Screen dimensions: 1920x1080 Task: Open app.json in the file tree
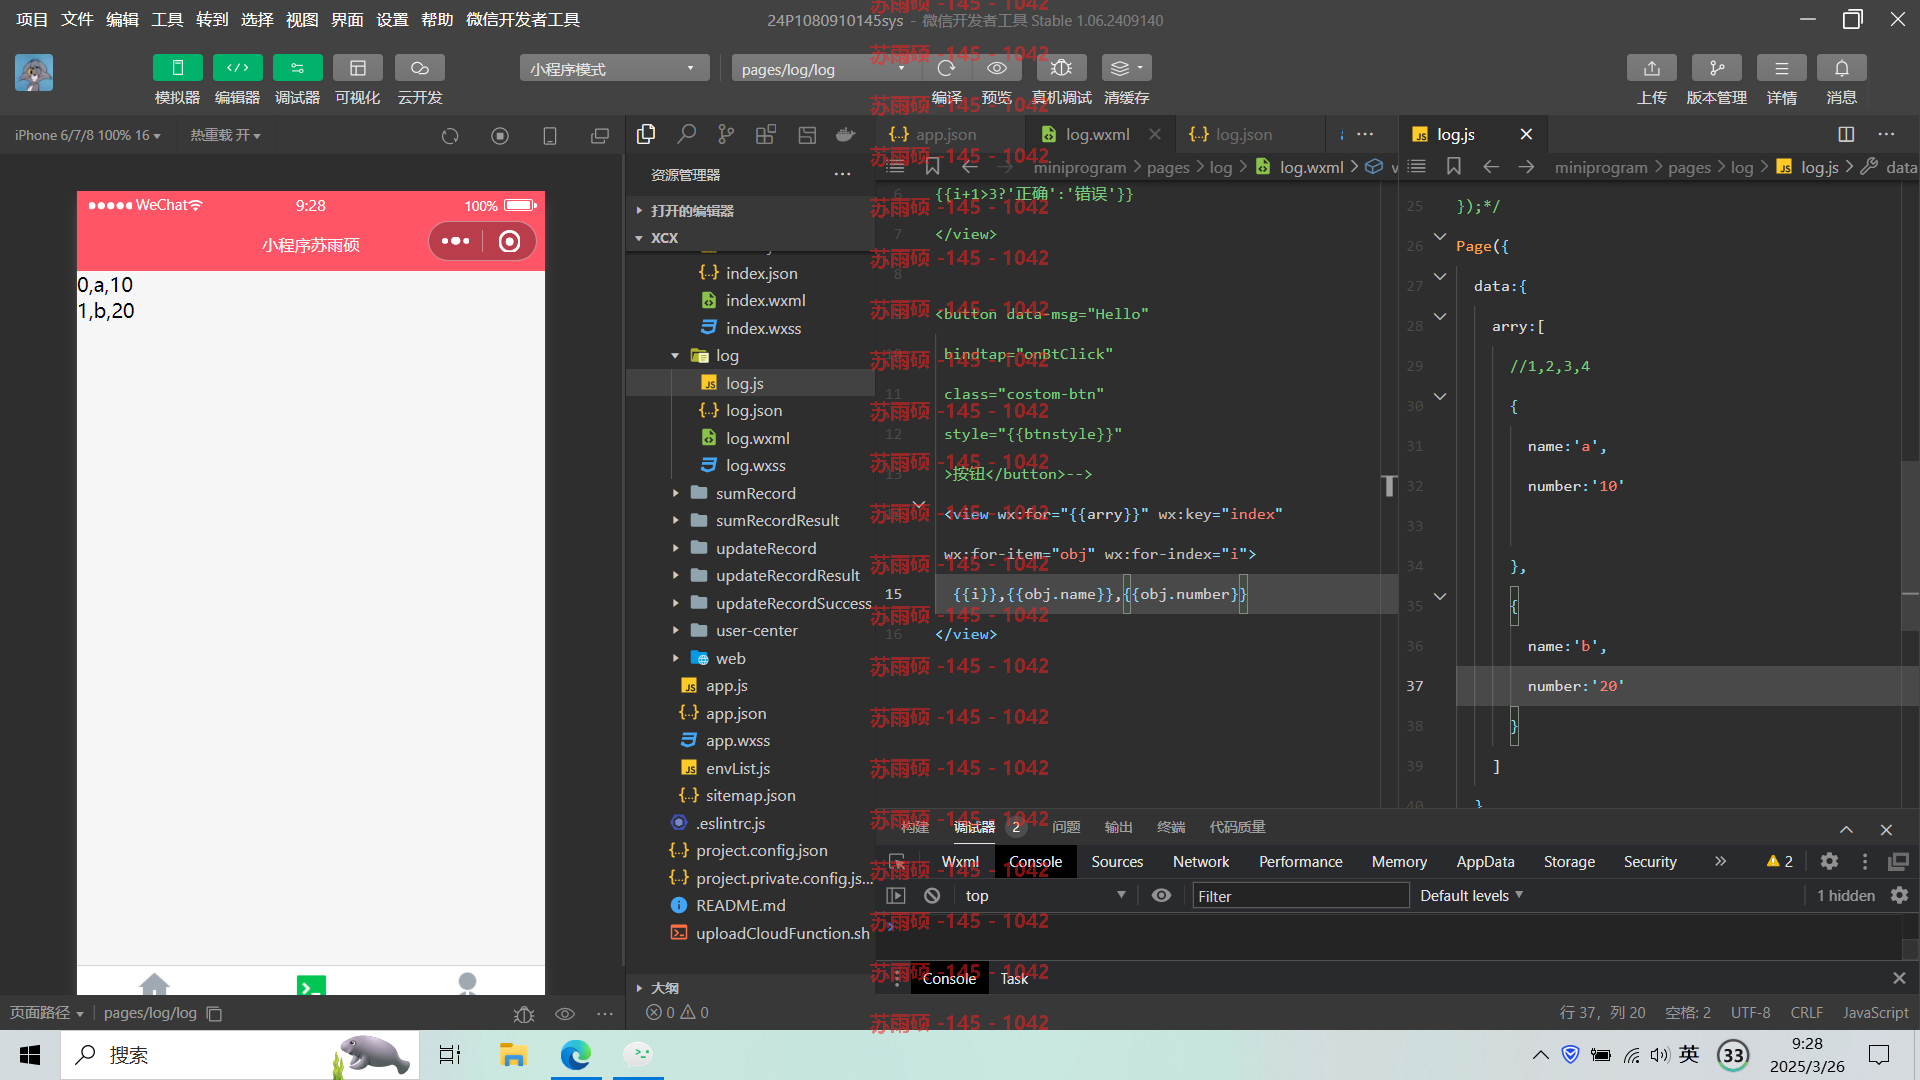pos(736,713)
